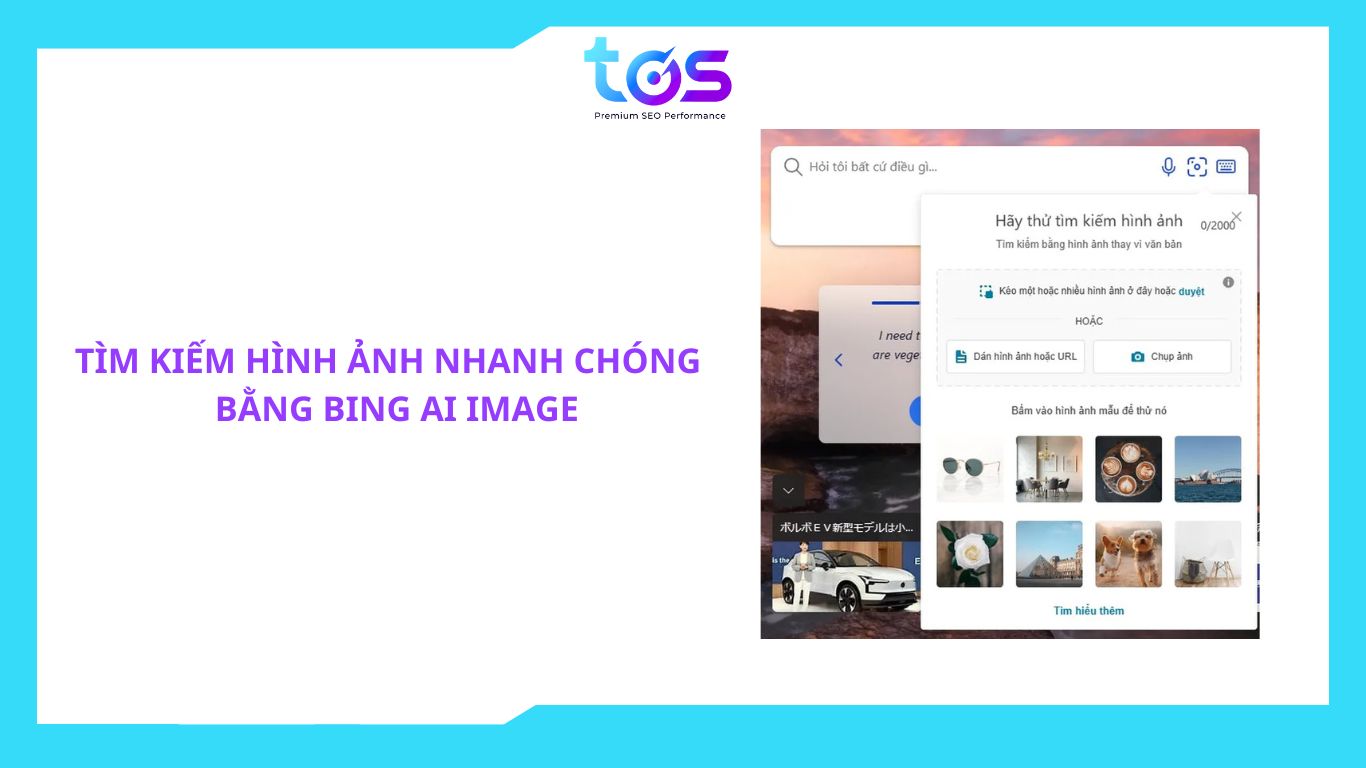The image size is (1366, 768).
Task: Click the on-screen keyboard icon
Action: pyautogui.click(x=1226, y=167)
